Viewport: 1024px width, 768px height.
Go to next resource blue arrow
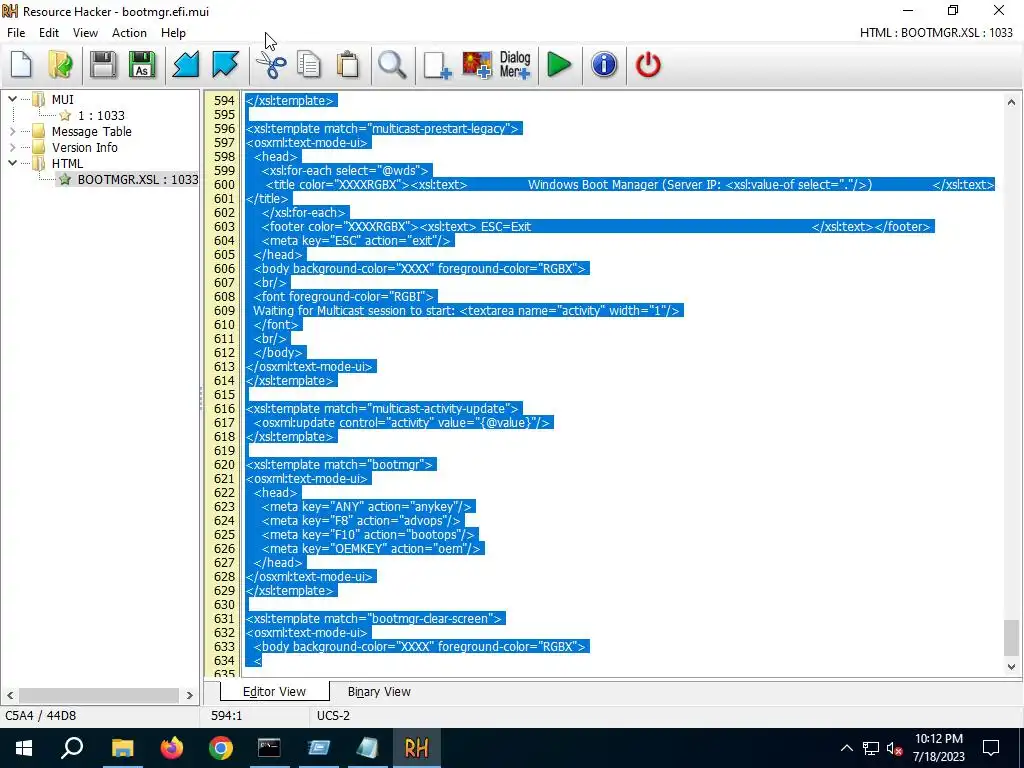225,65
